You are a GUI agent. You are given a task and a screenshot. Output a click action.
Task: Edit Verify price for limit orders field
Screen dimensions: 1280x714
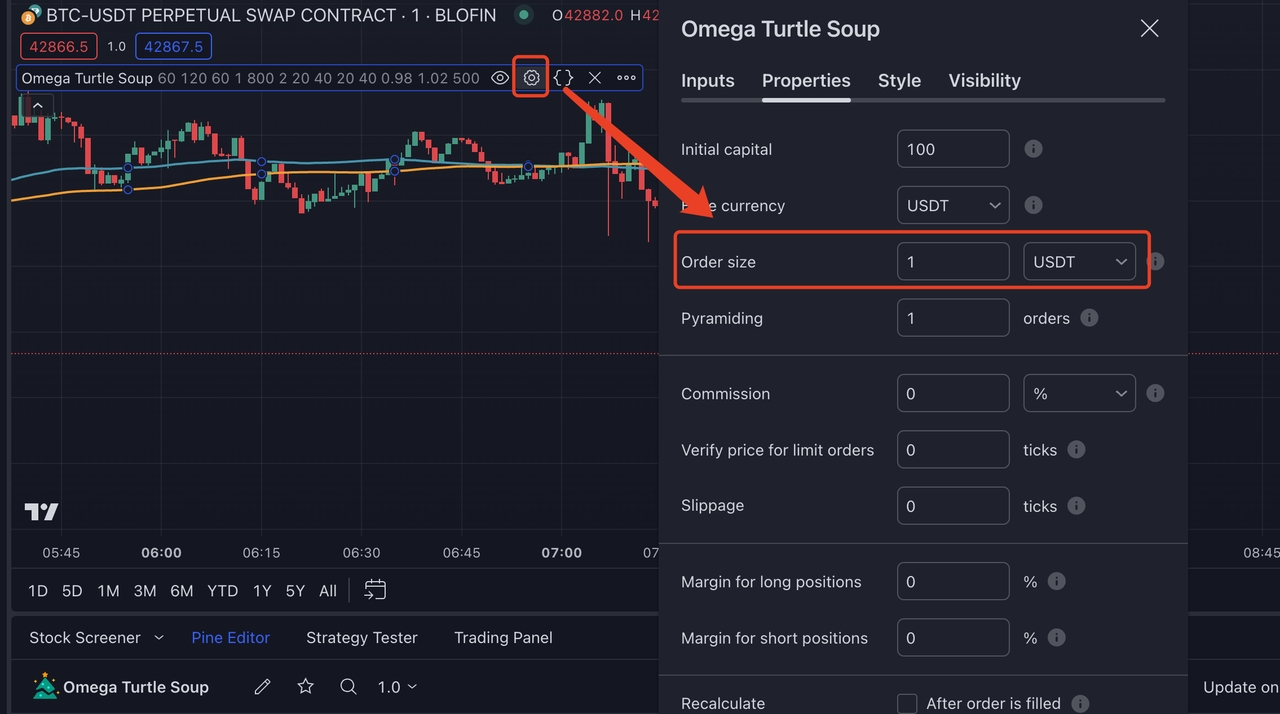pyautogui.click(x=953, y=450)
